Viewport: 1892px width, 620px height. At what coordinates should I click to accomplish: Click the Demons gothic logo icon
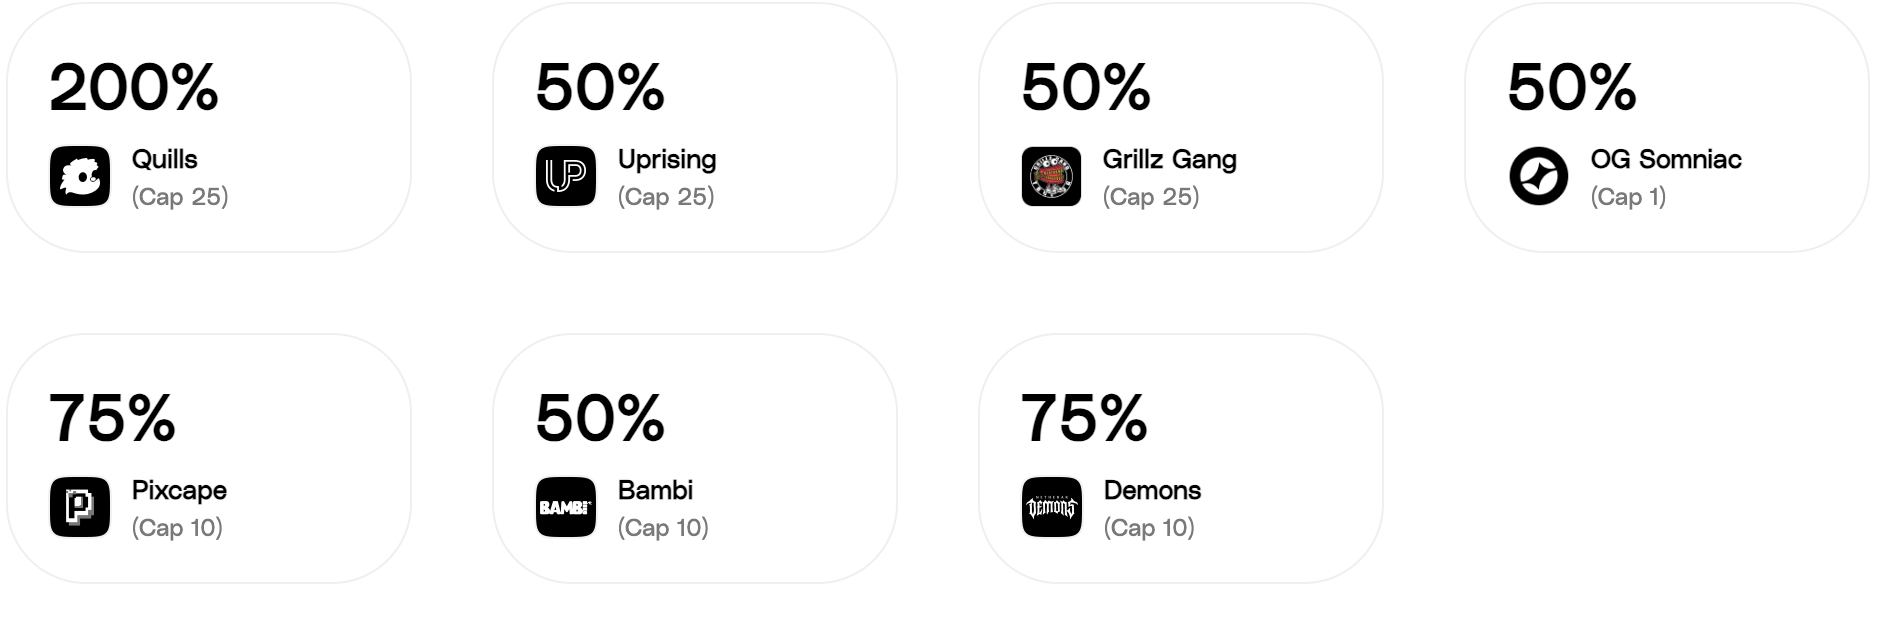click(1051, 507)
